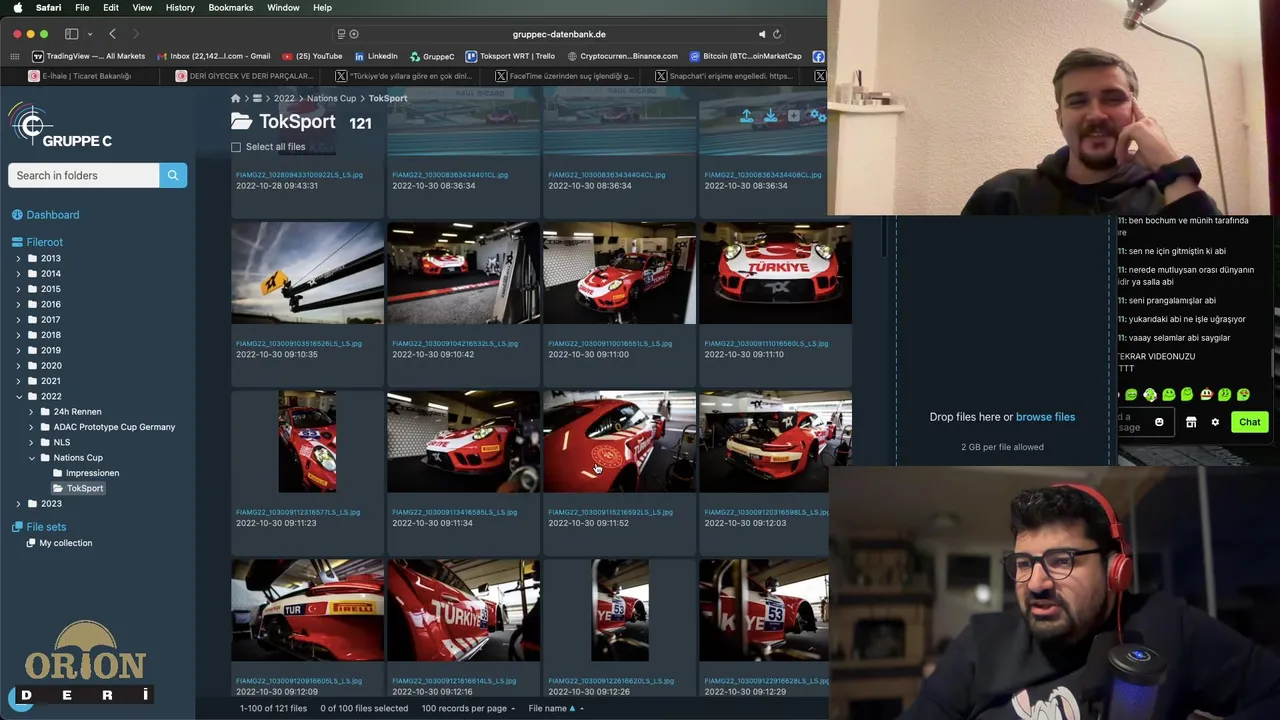Open thumbnail FIAMG22_10300911341658SLS_LS.jpg
This screenshot has height=720, width=1280.
point(463,441)
